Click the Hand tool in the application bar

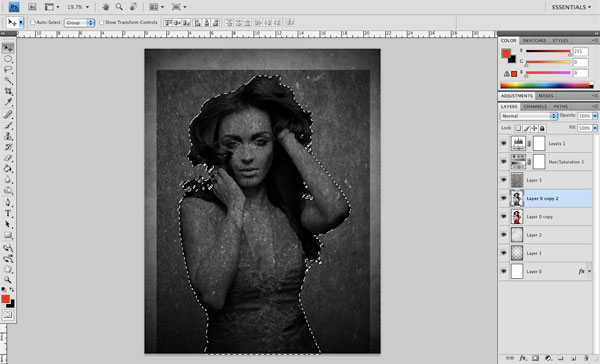pyautogui.click(x=106, y=7)
